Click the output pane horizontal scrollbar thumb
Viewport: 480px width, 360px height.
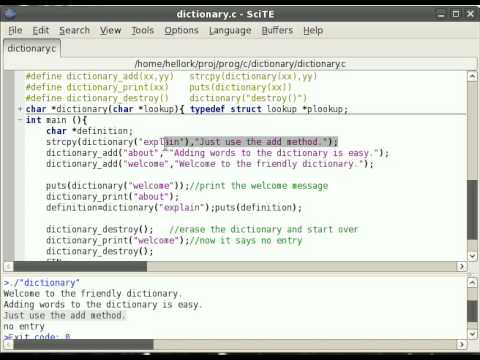(83, 344)
